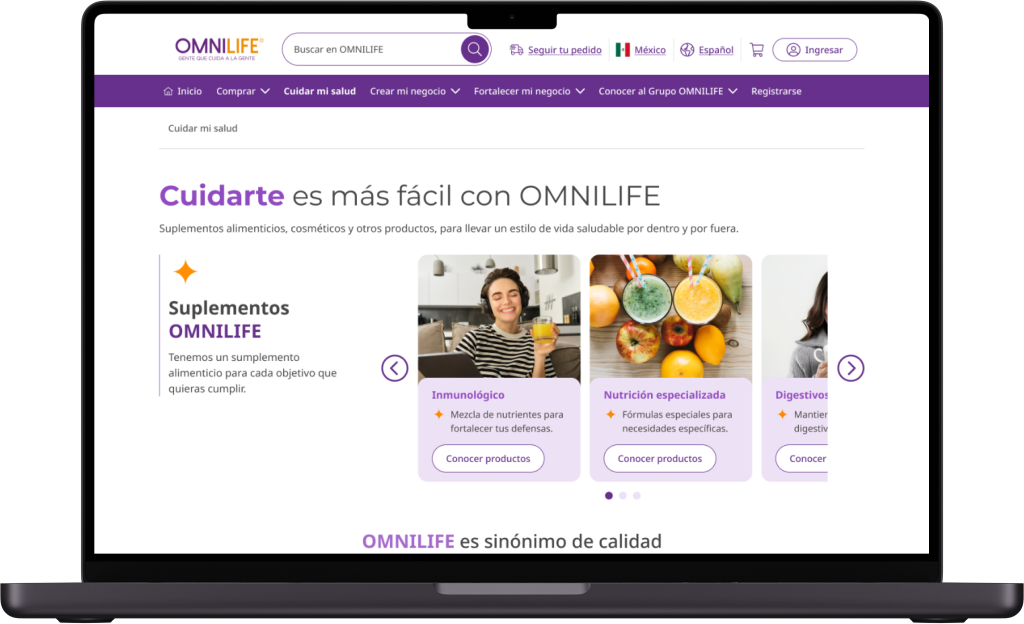Click the Cuidar mi salud breadcrumb
This screenshot has height=624, width=1024.
click(x=202, y=129)
